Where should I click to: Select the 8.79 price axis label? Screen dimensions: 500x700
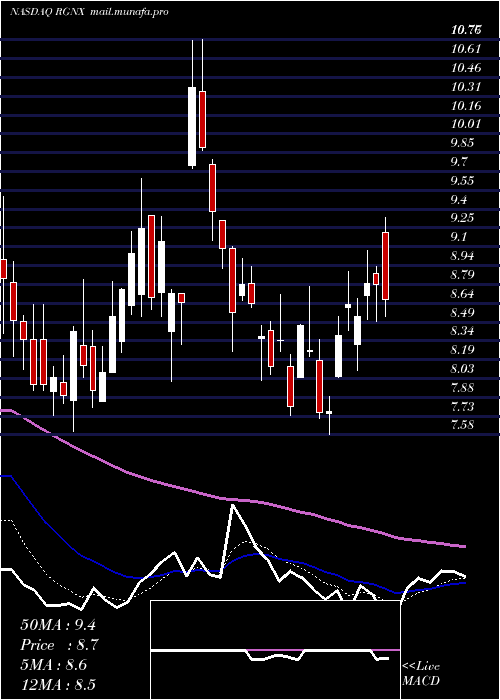(x=462, y=274)
